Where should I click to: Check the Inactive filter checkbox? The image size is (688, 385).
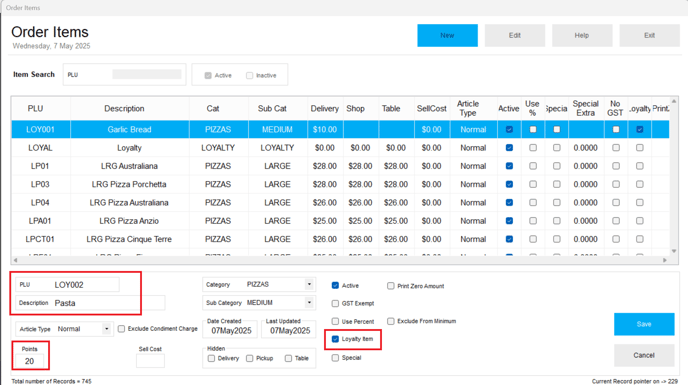(249, 76)
